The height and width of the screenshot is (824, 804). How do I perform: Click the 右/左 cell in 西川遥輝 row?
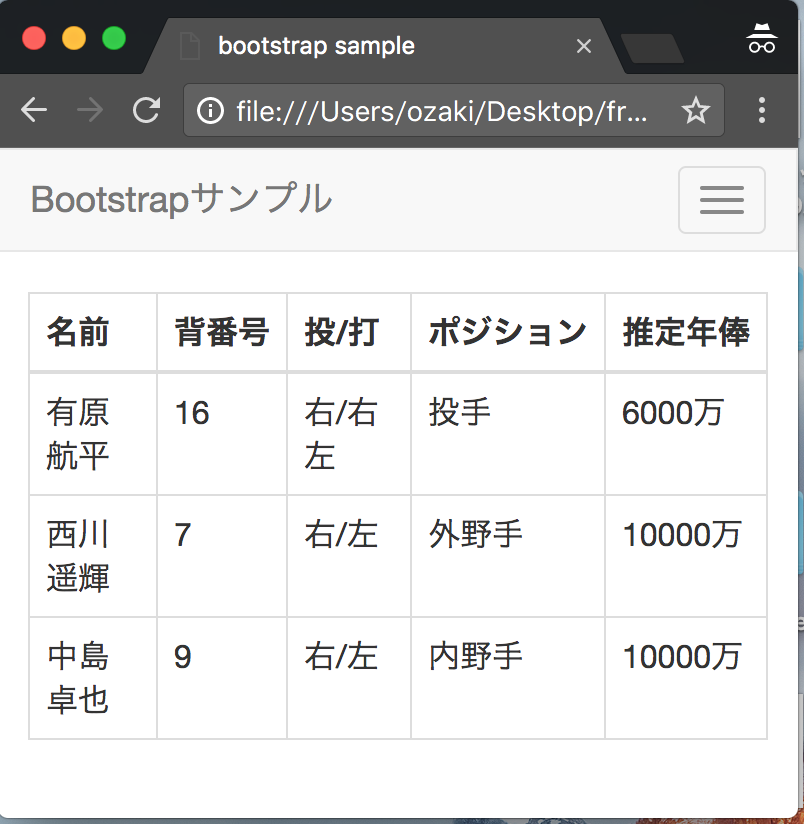[x=349, y=556]
